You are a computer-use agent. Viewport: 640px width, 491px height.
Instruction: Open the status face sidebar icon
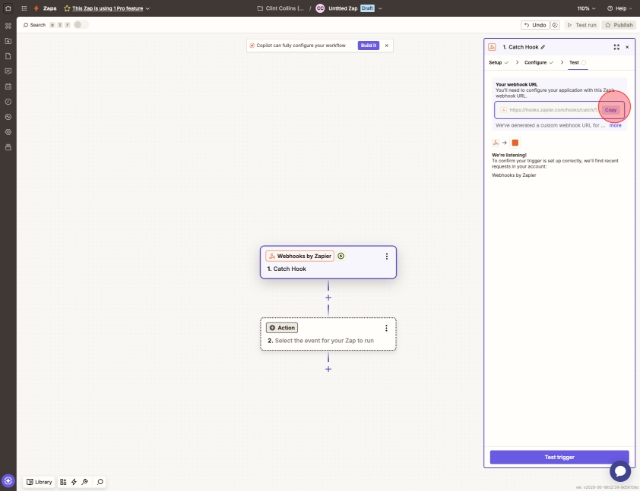[8, 117]
